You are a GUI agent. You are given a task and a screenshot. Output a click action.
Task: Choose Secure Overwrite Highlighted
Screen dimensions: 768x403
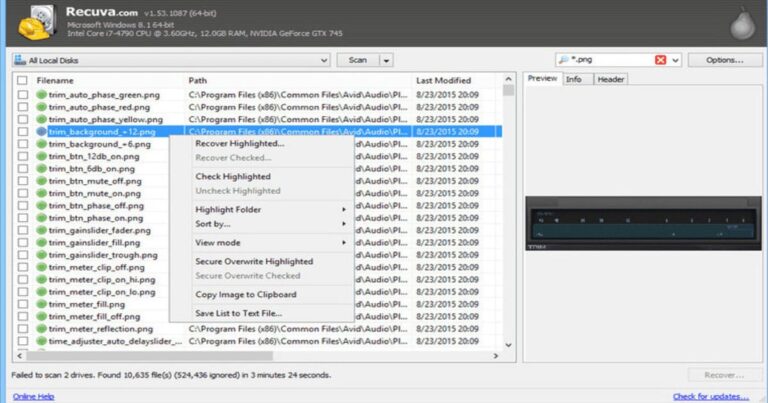[x=254, y=261]
